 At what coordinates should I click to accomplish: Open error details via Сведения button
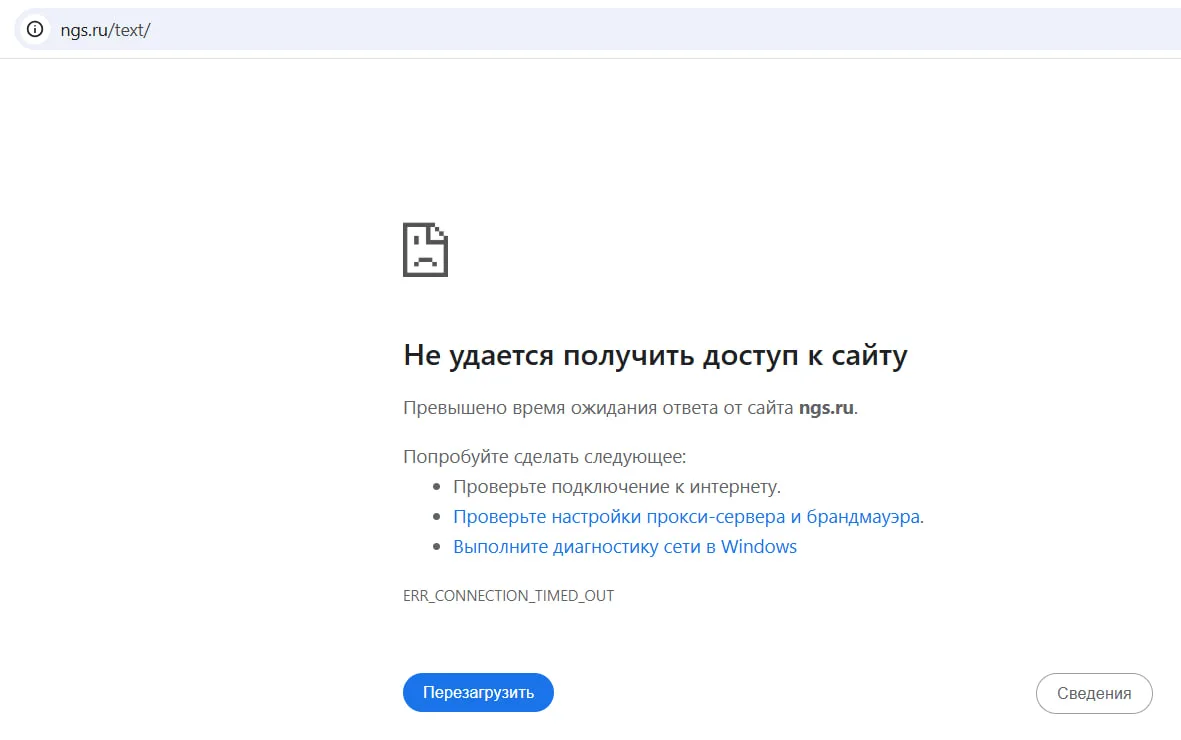pyautogui.click(x=1094, y=693)
